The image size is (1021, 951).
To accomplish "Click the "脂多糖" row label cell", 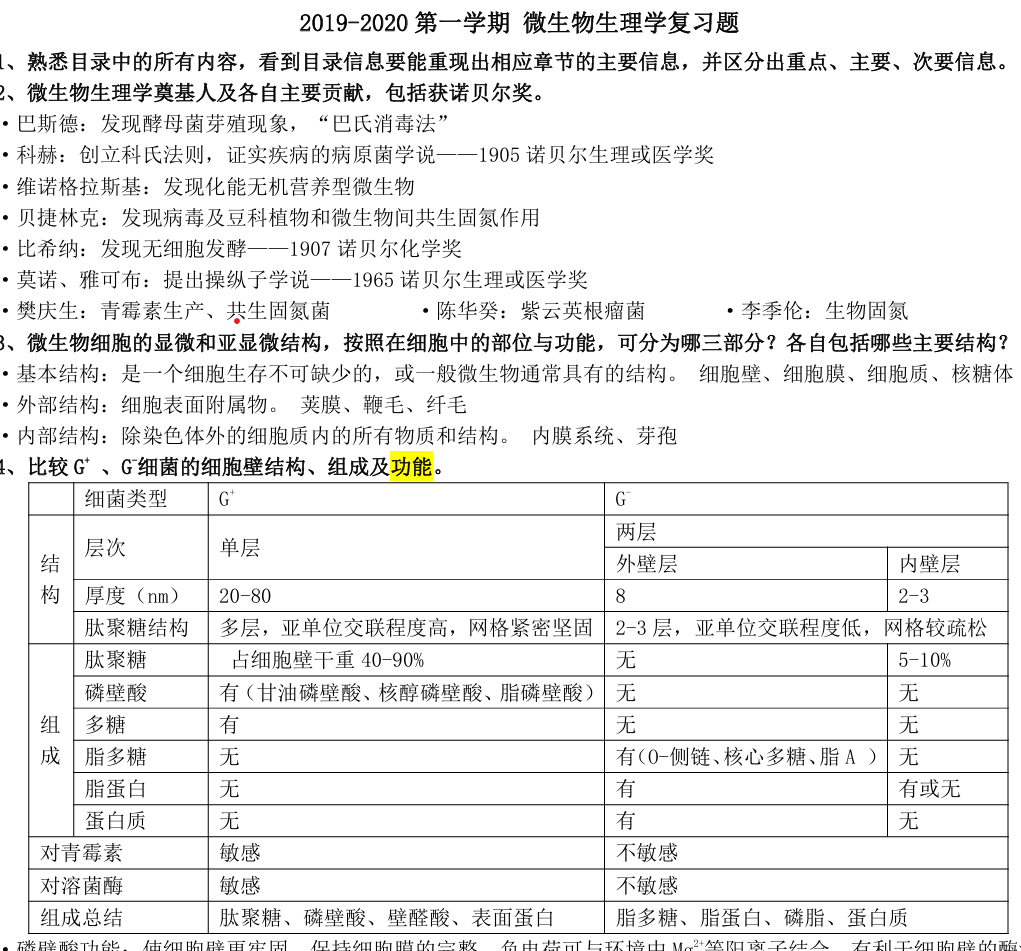I will tap(116, 756).
